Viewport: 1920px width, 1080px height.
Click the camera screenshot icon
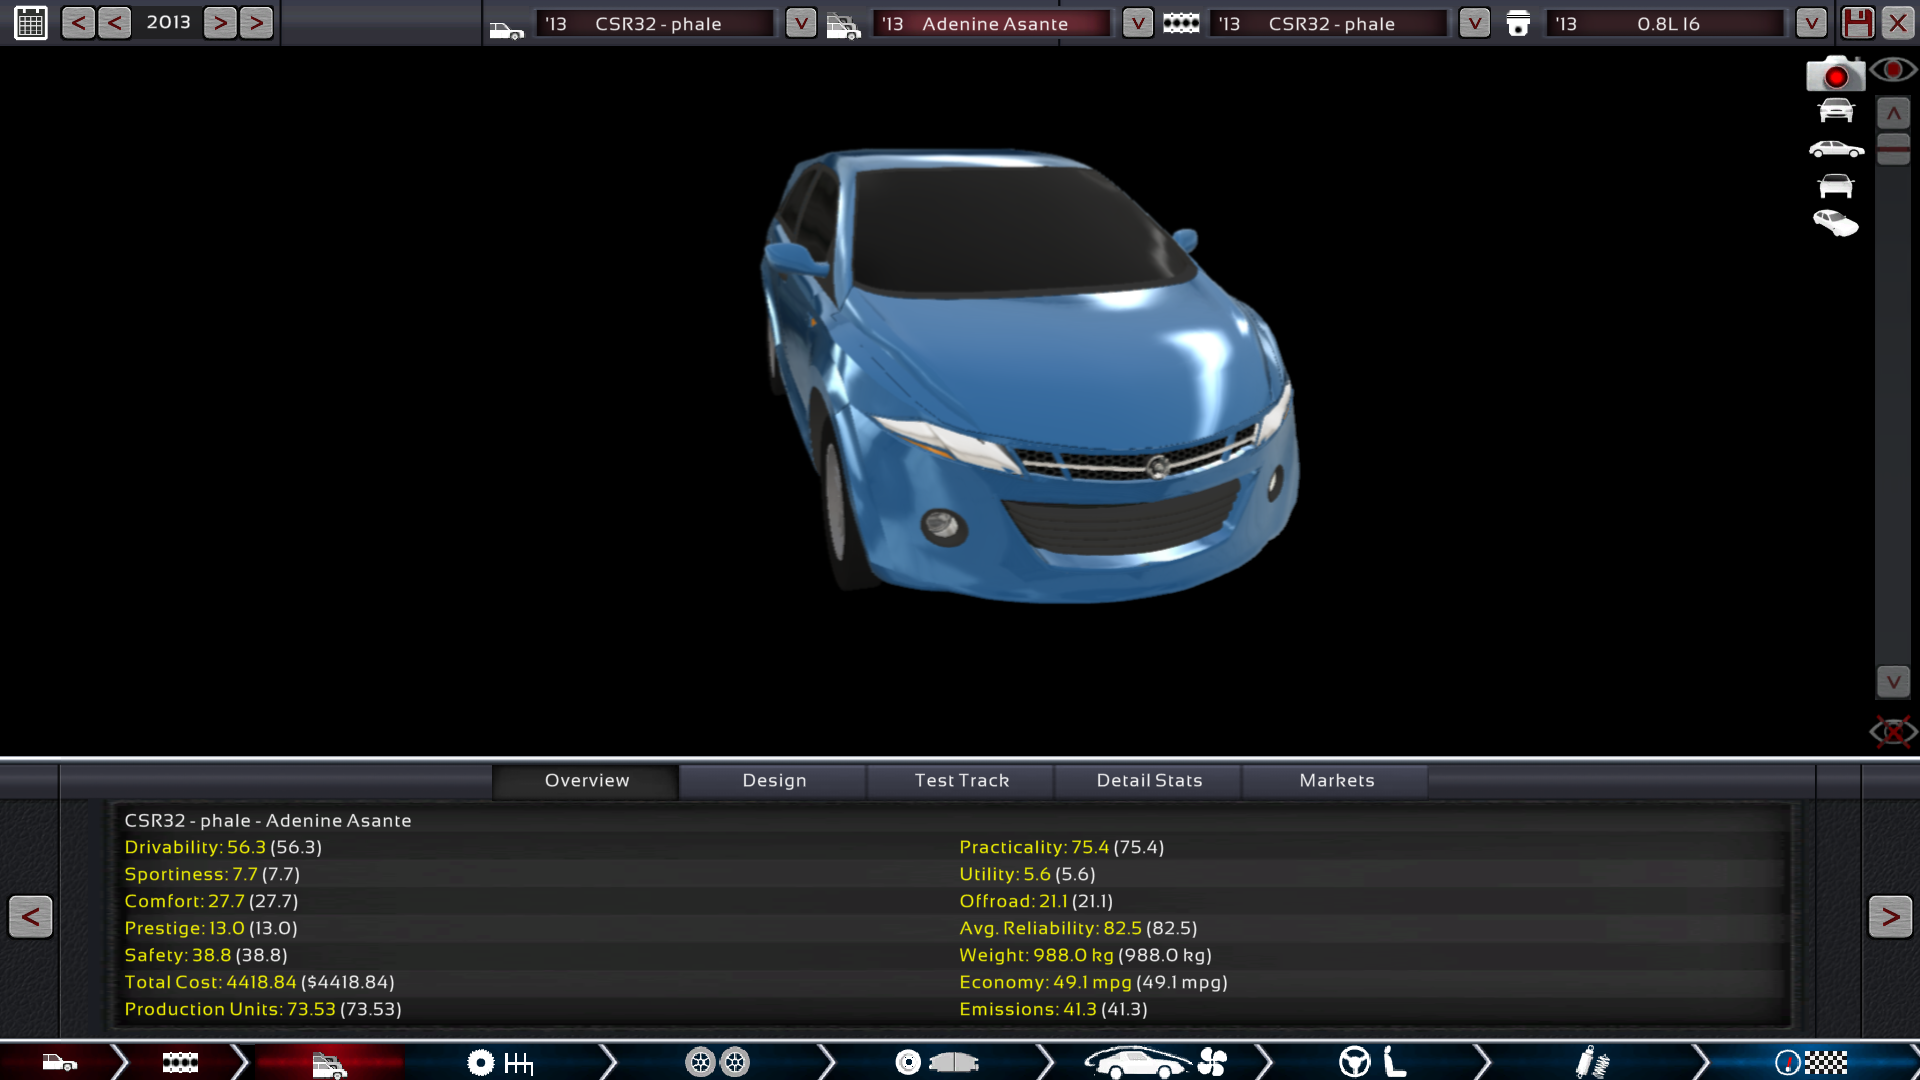click(1835, 74)
